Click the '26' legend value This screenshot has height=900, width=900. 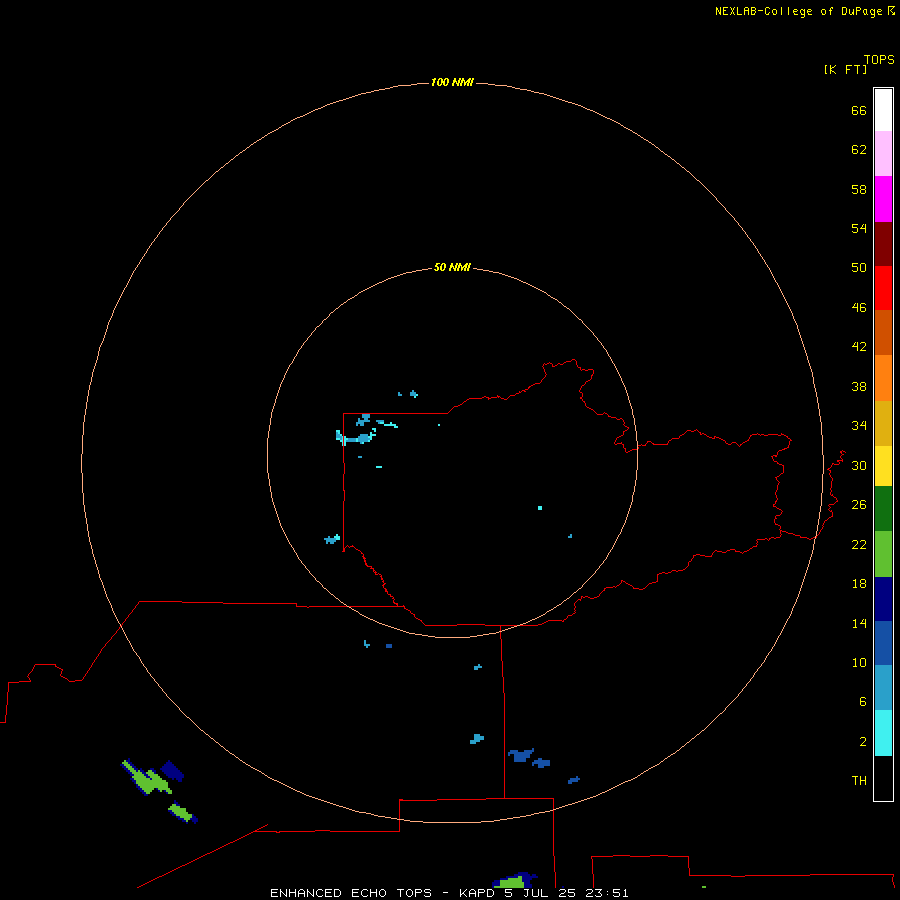[859, 505]
